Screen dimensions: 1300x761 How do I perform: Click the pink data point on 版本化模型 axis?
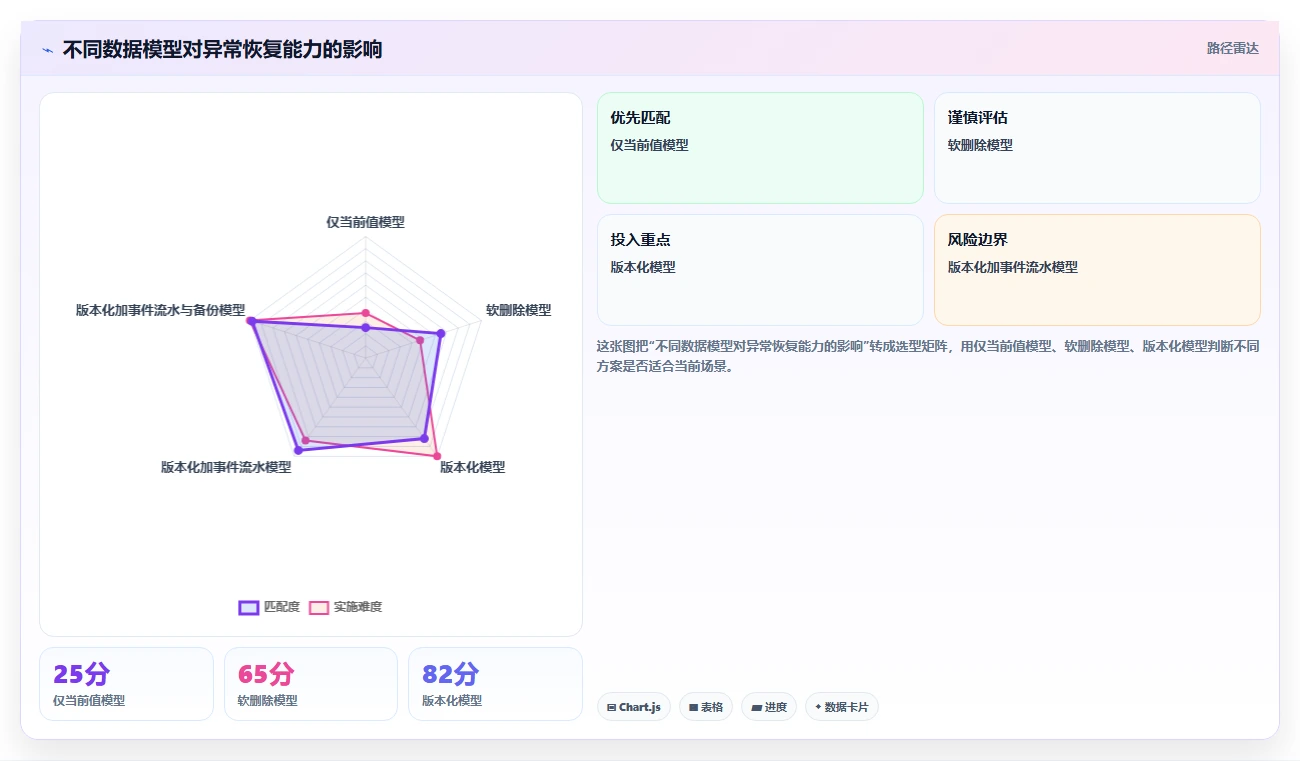tap(436, 457)
